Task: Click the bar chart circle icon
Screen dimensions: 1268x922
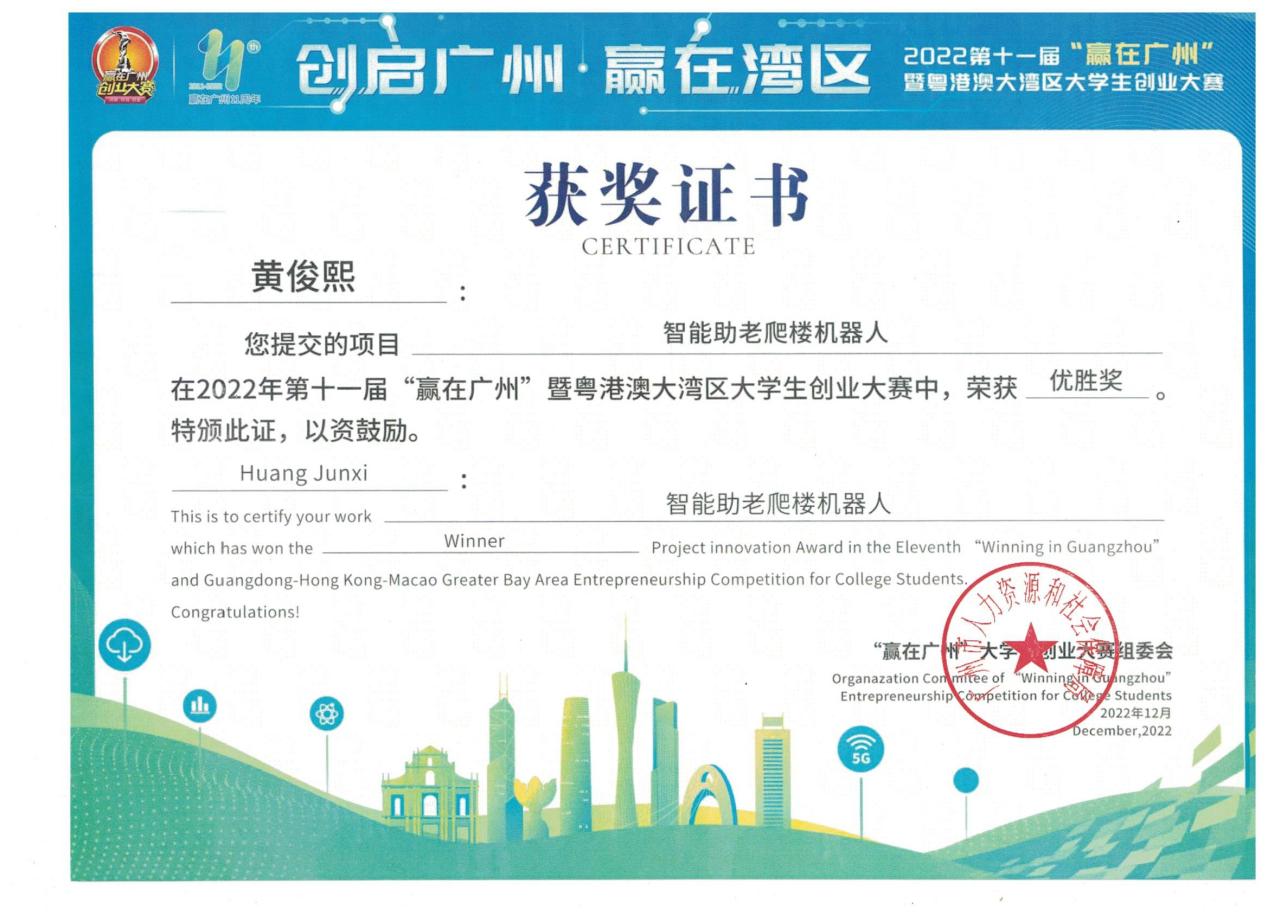Action: coord(199,706)
